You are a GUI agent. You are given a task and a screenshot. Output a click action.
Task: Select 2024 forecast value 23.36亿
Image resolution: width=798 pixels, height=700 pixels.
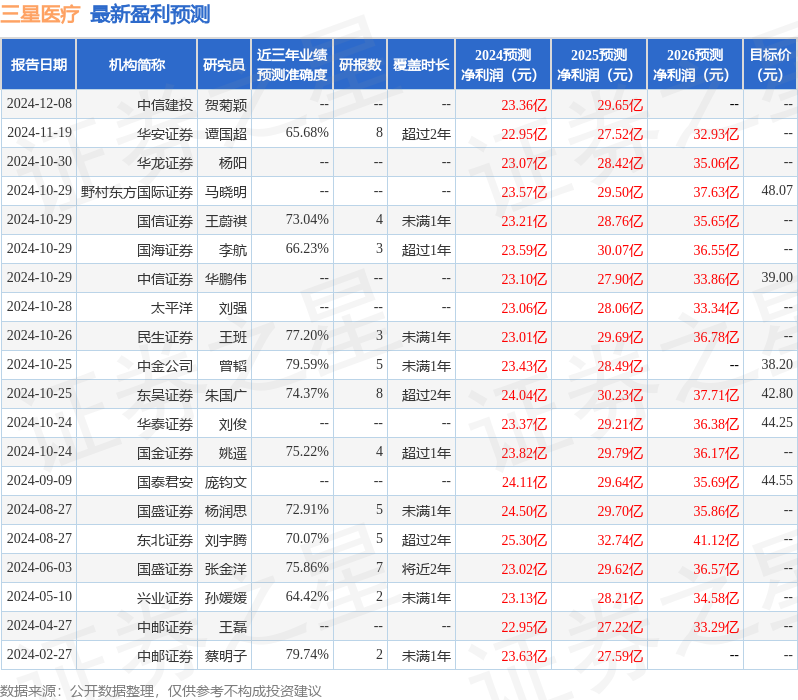524,105
